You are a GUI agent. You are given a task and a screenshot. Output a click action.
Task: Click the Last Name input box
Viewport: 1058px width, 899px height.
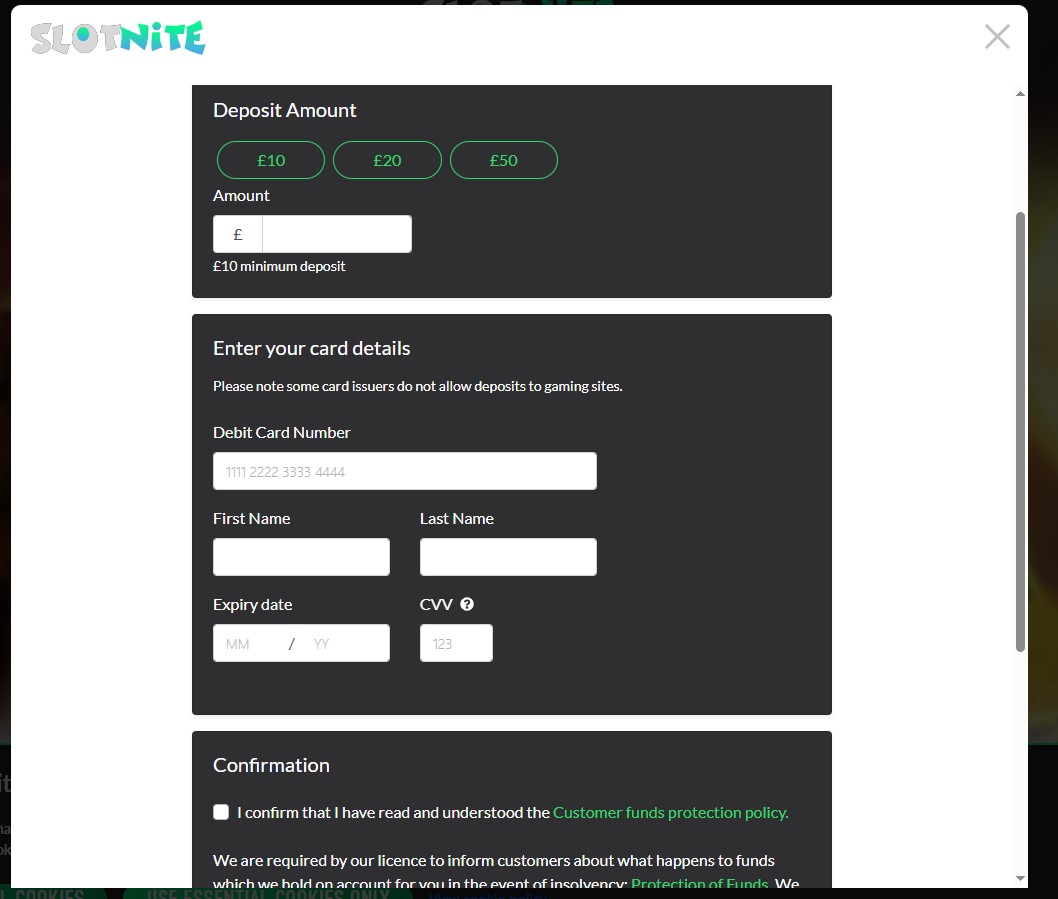point(508,557)
